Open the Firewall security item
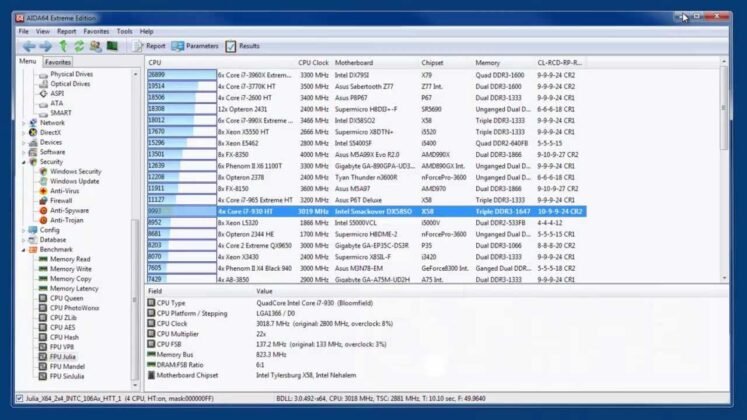The image size is (747, 420). tap(61, 200)
